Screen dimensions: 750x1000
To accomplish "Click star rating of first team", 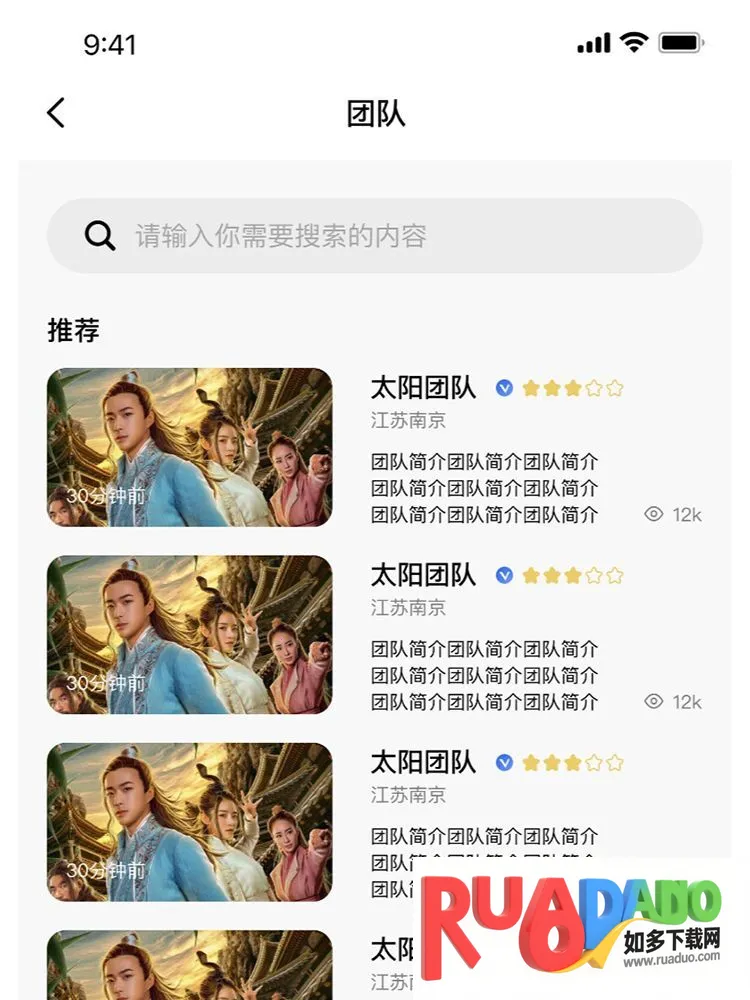I will [x=572, y=388].
